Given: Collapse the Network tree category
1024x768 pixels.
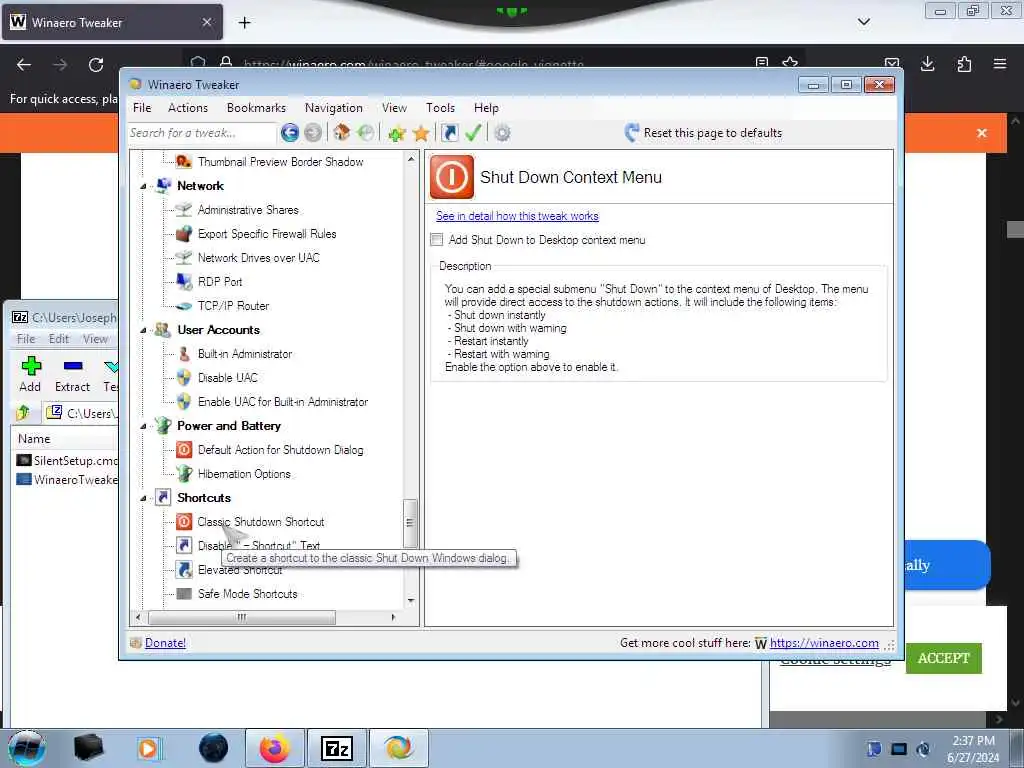Looking at the screenshot, I should [144, 187].
